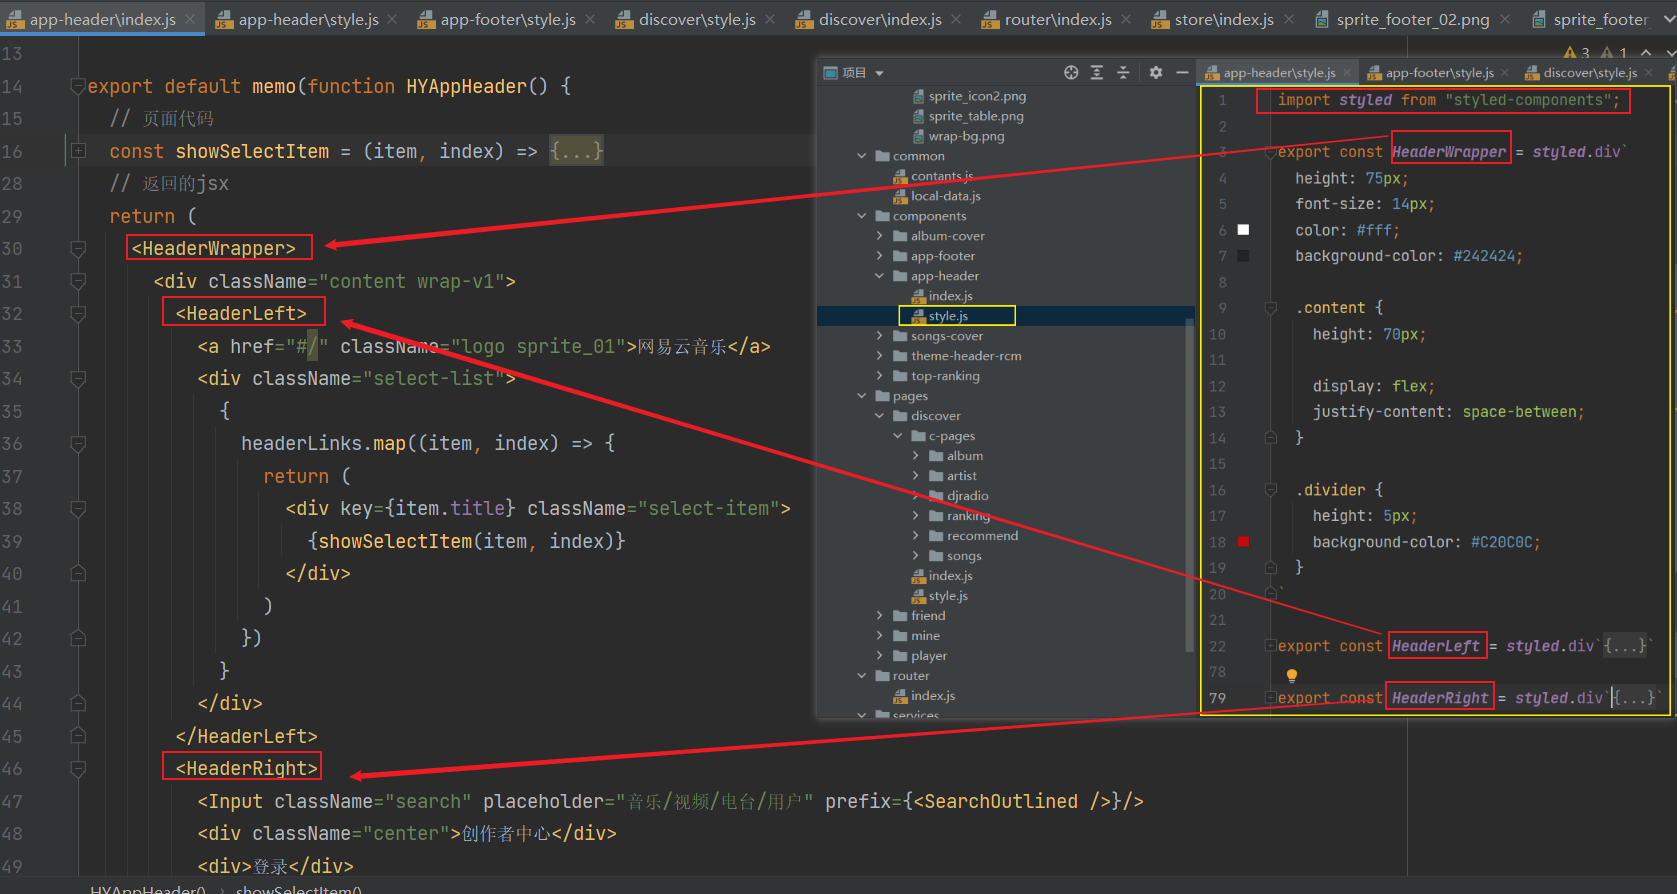Click the red #C20C0C color swatch in gutter

pyautogui.click(x=1243, y=541)
